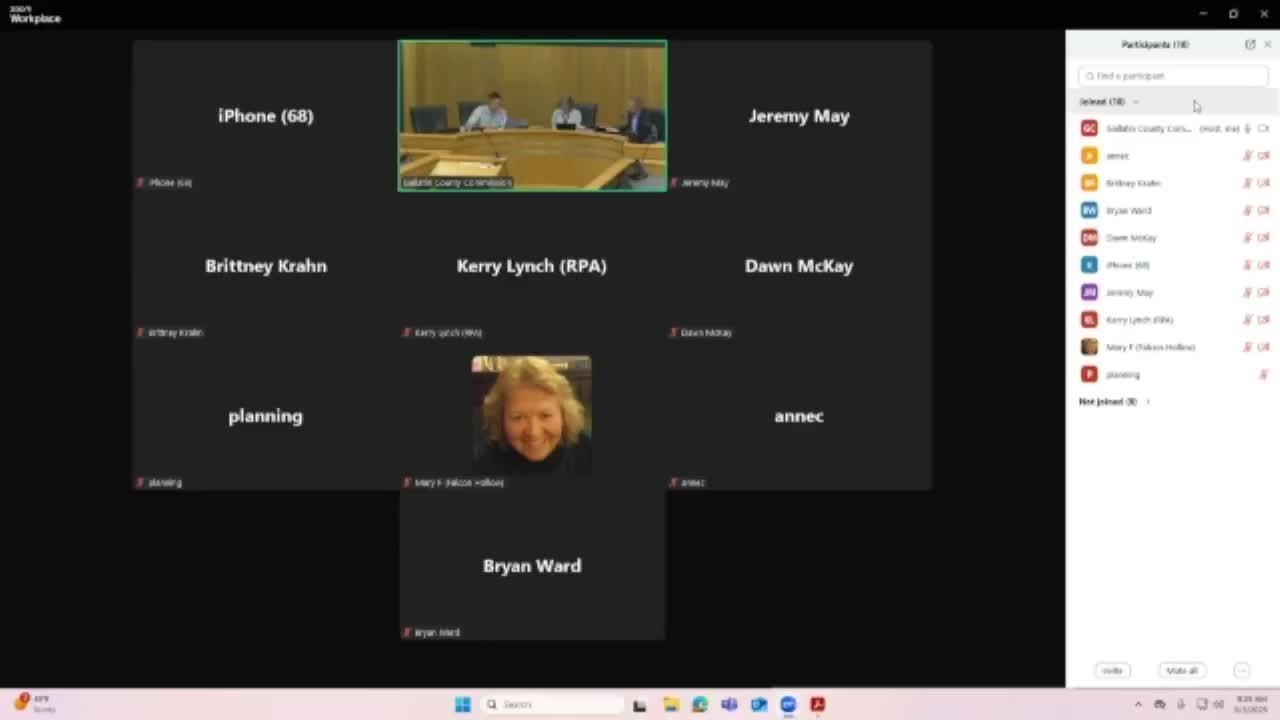Collapse the Joined participants section
This screenshot has height=720, width=1280.
pyautogui.click(x=1136, y=102)
